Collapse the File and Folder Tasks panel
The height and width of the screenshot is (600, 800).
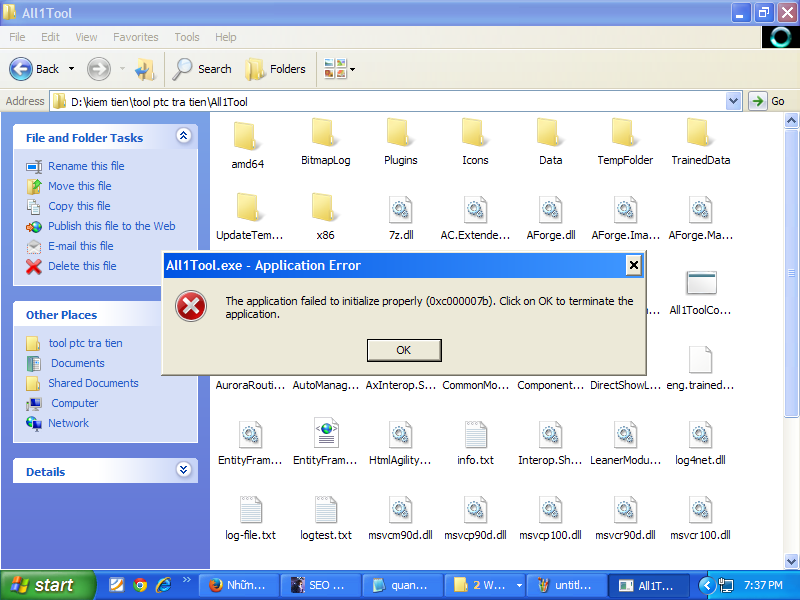[x=183, y=136]
